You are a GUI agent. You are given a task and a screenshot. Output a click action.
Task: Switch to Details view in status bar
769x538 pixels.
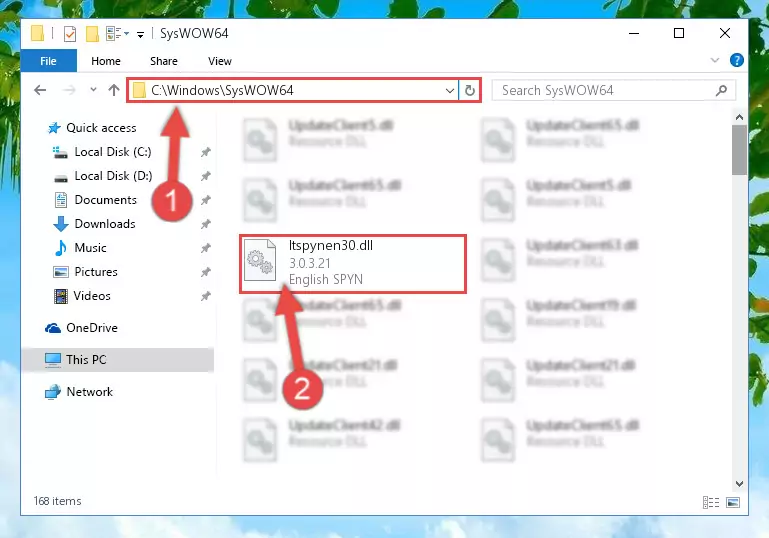click(711, 502)
